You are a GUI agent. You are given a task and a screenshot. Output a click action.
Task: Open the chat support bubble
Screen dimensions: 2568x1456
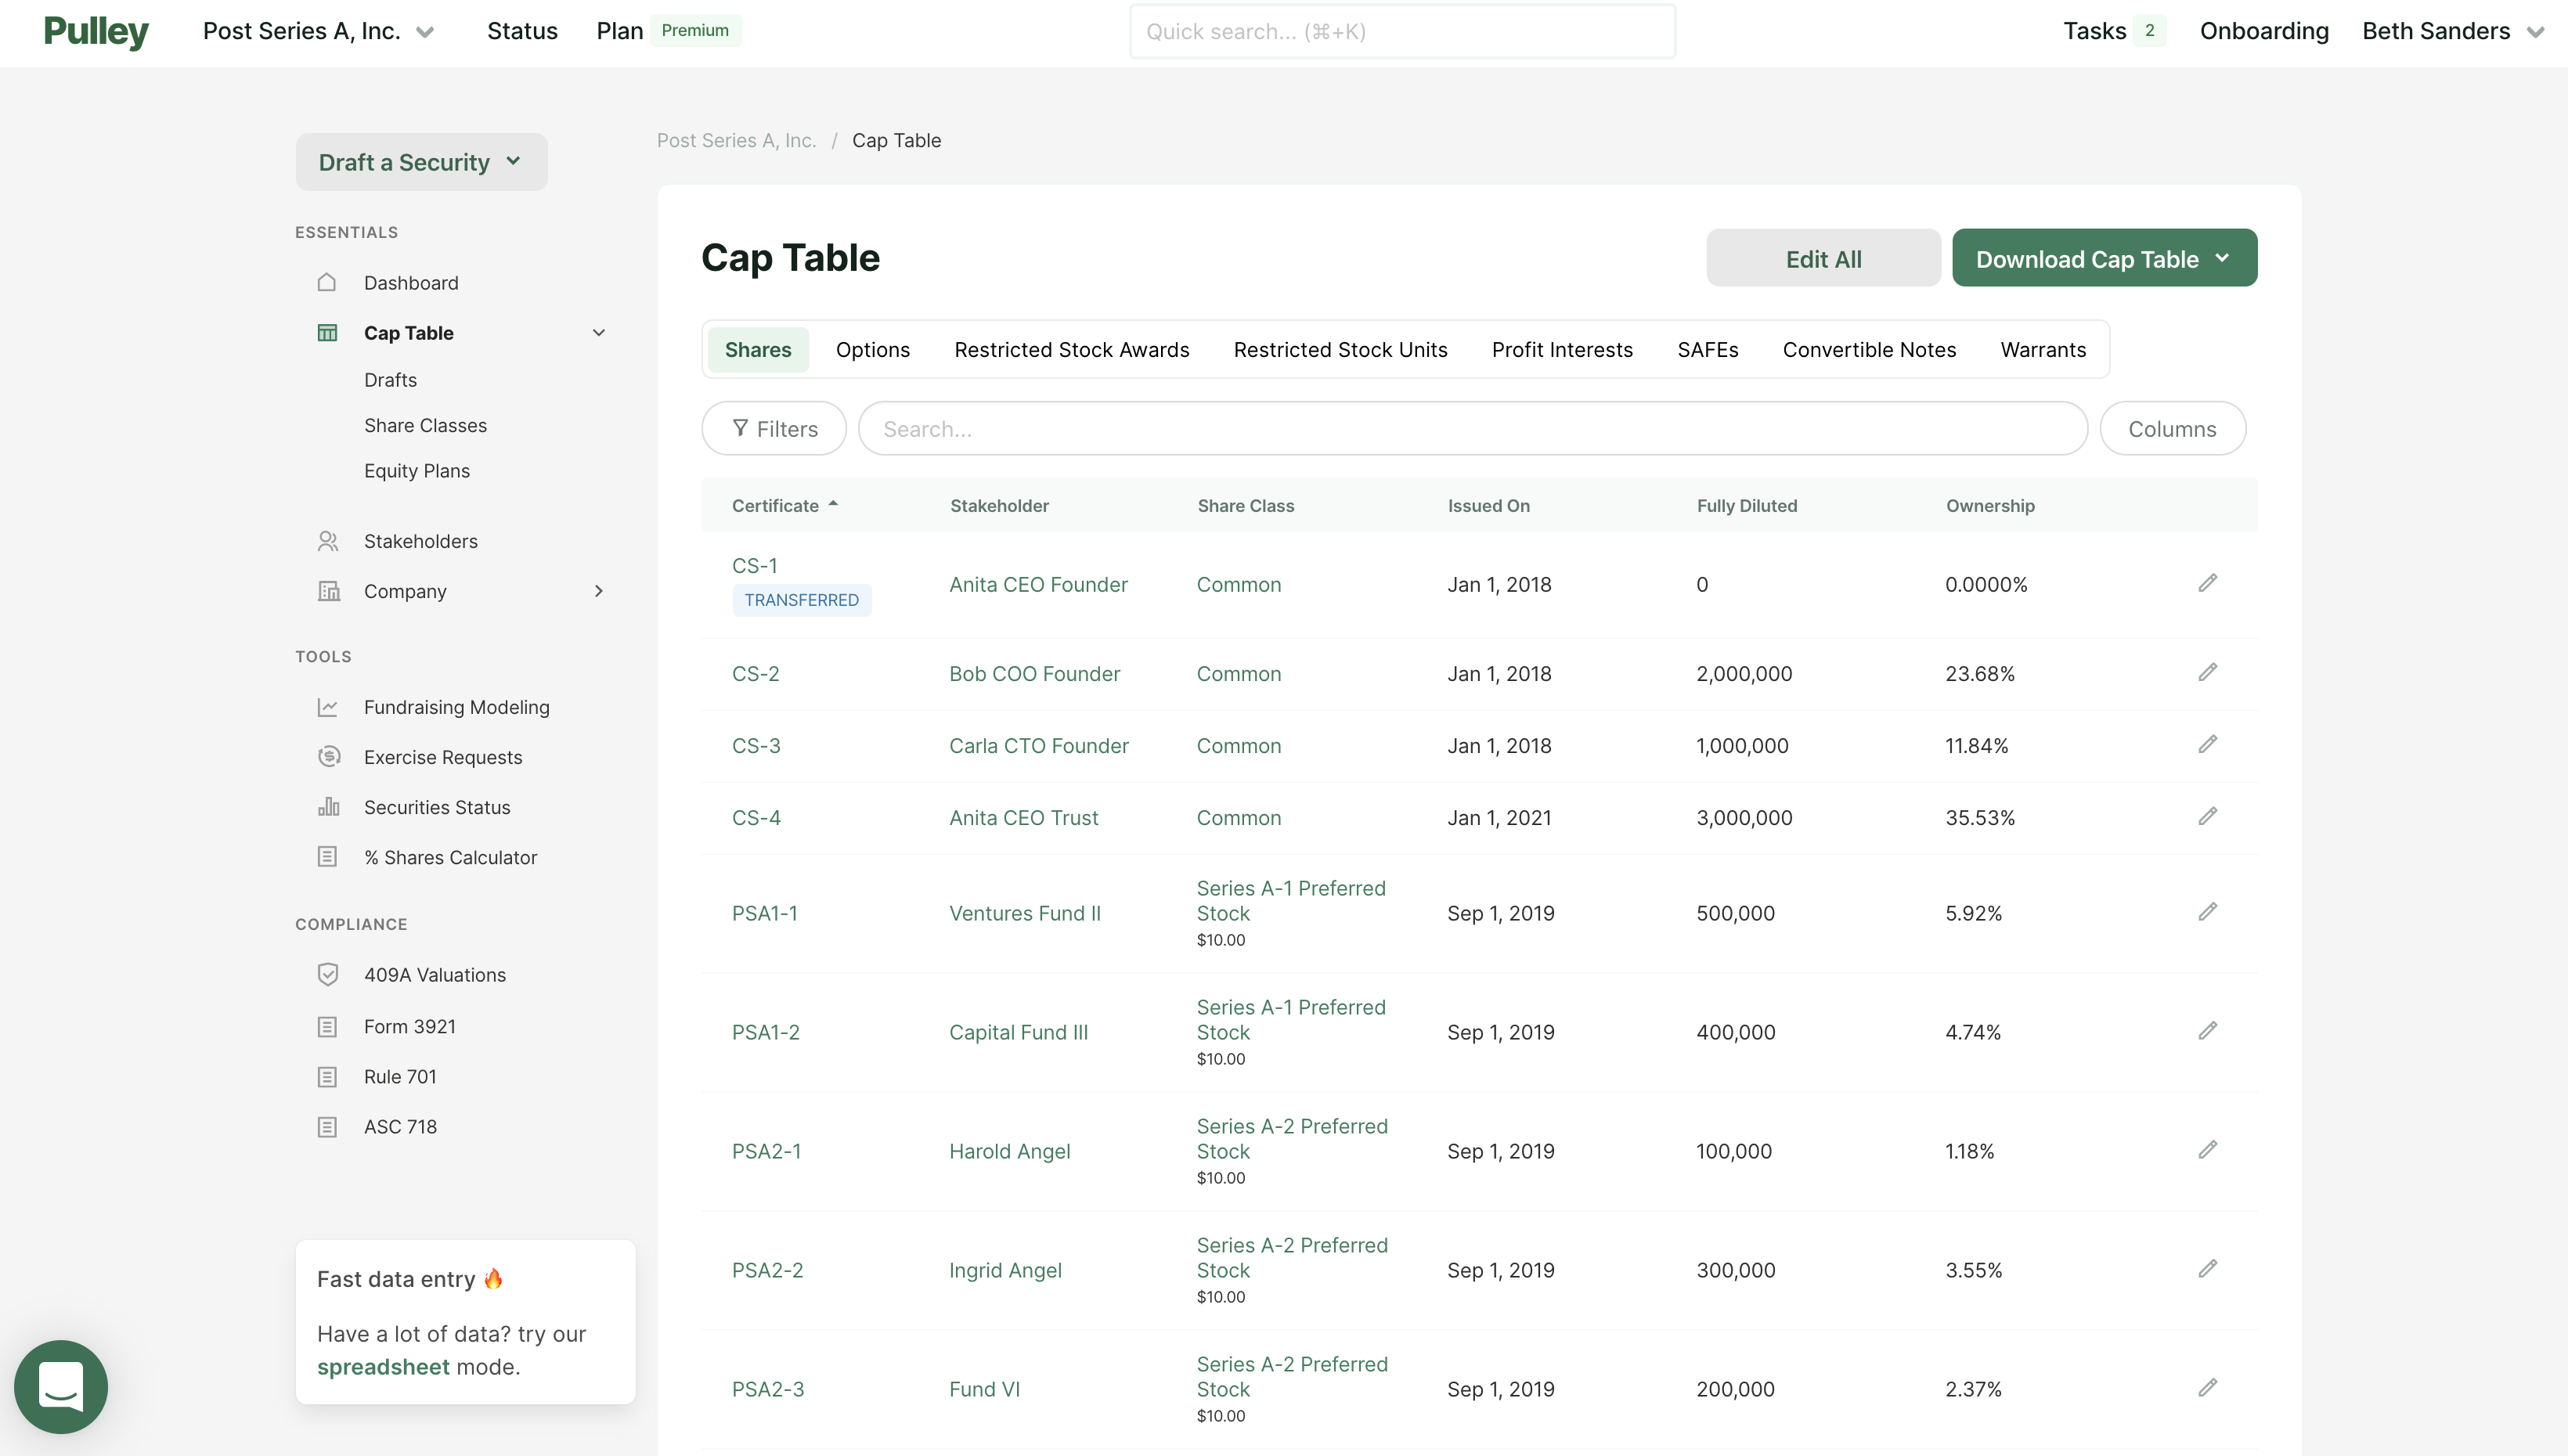(x=60, y=1387)
